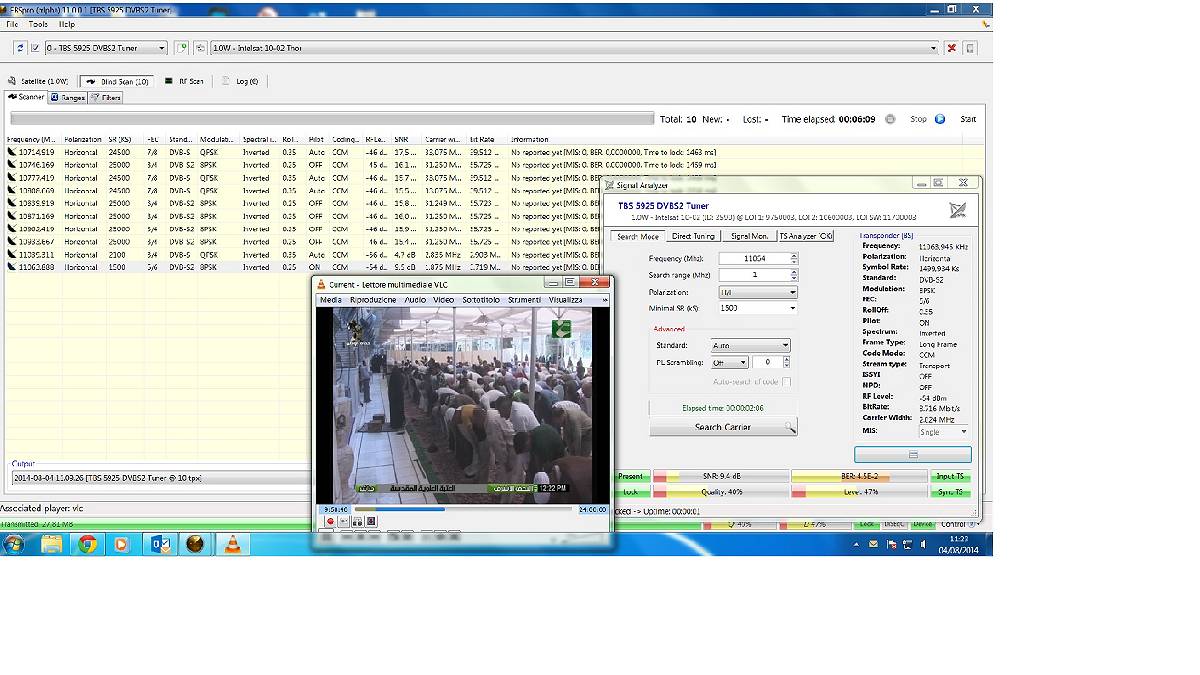Viewport: 1200px width, 675px height.
Task: Open the Filters sub-tab
Action: tap(106, 97)
